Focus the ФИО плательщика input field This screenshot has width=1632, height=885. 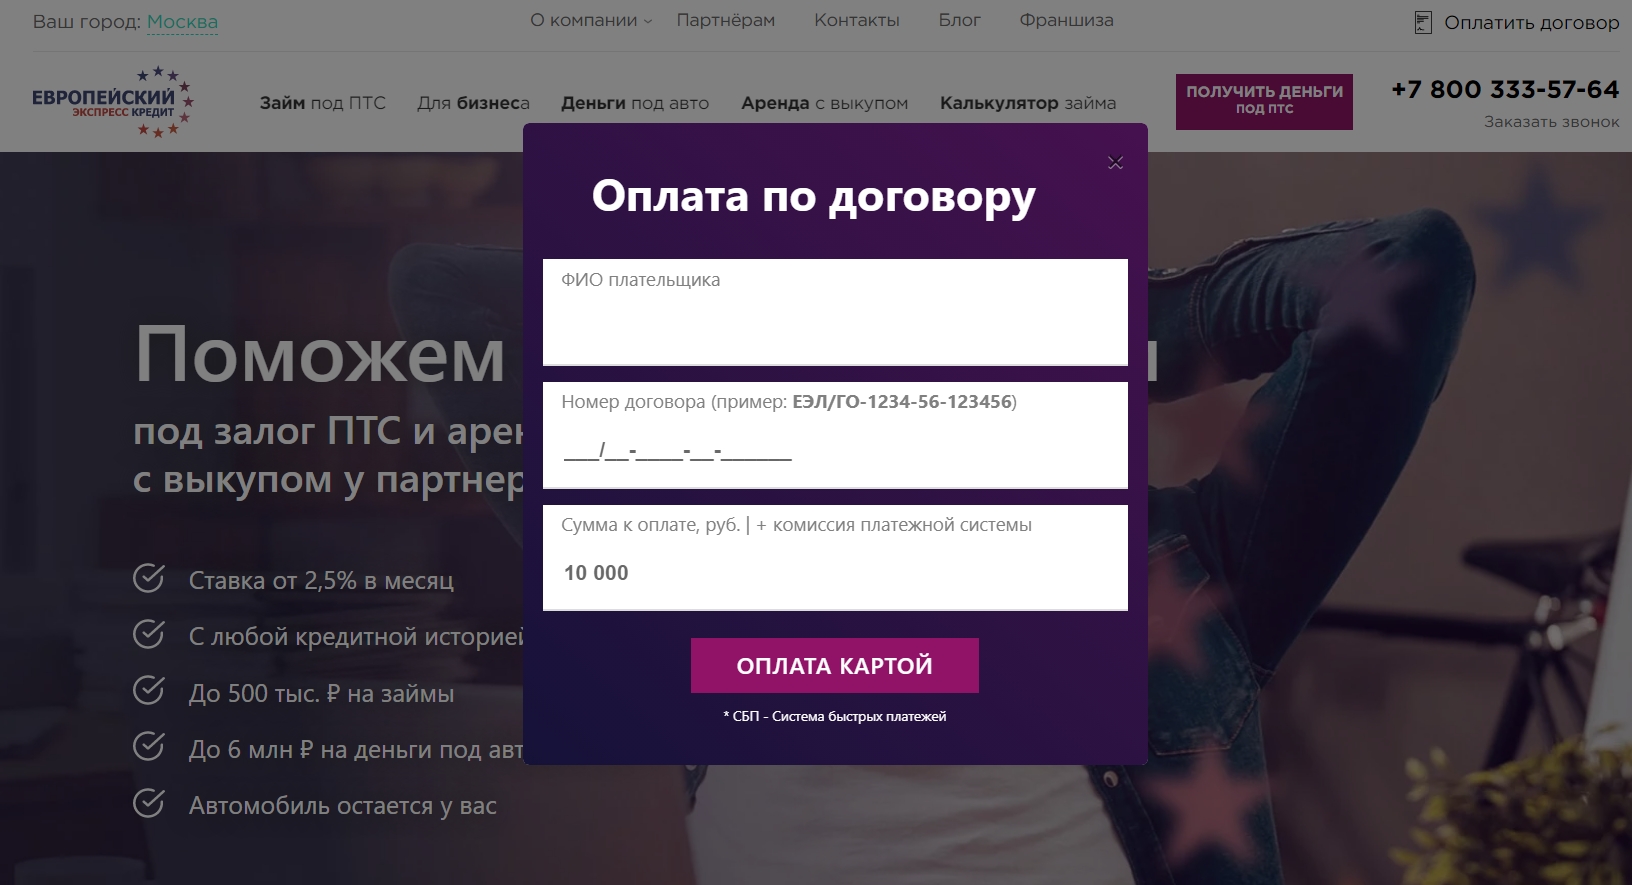tap(835, 312)
